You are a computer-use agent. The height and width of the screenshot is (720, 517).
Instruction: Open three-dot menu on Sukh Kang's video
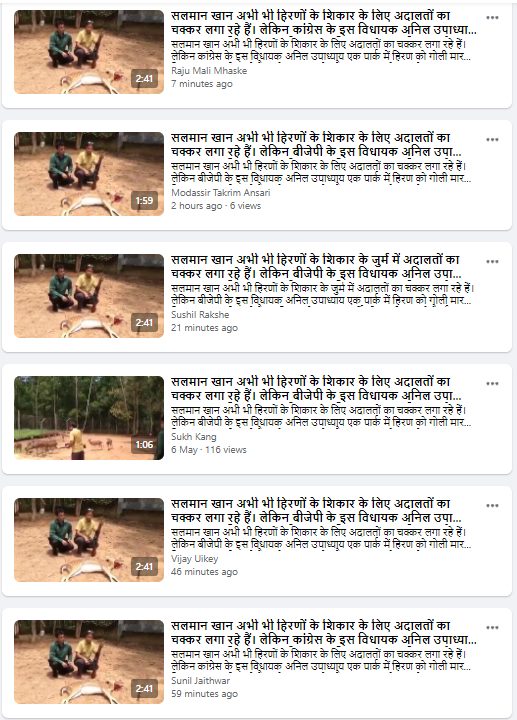(x=492, y=383)
